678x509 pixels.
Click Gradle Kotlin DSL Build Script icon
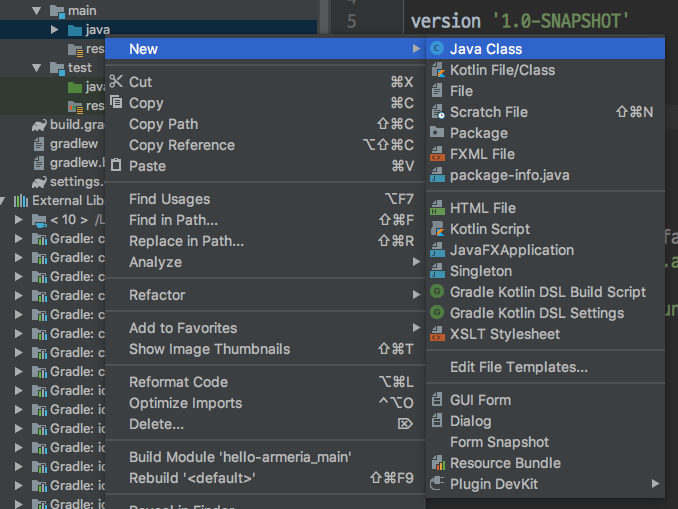click(x=437, y=292)
